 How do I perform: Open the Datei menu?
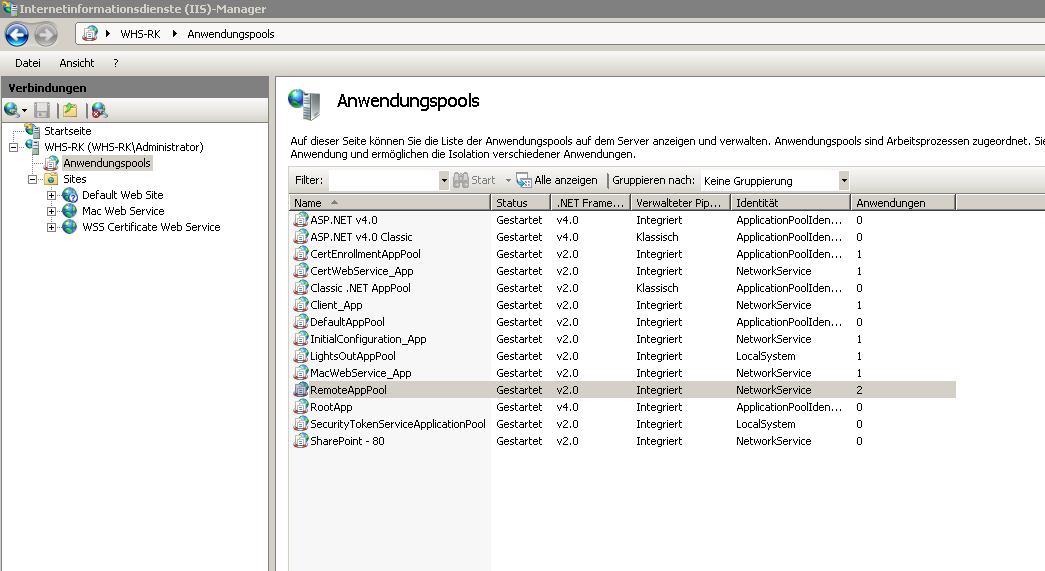(28, 63)
